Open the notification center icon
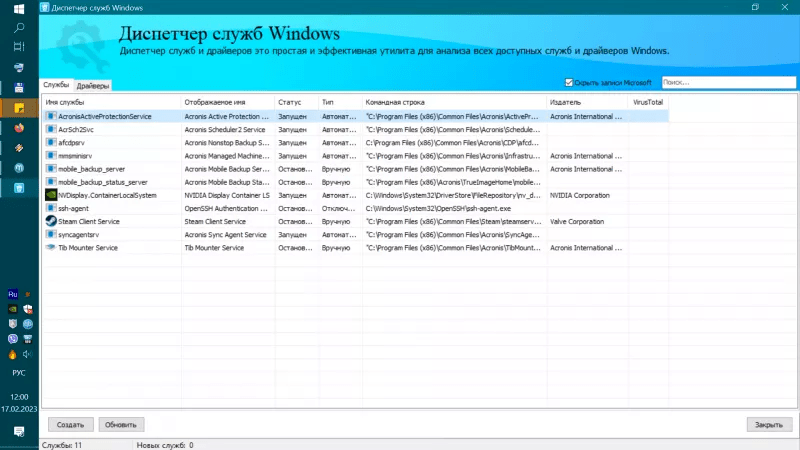This screenshot has height=450, width=800. (x=19, y=432)
